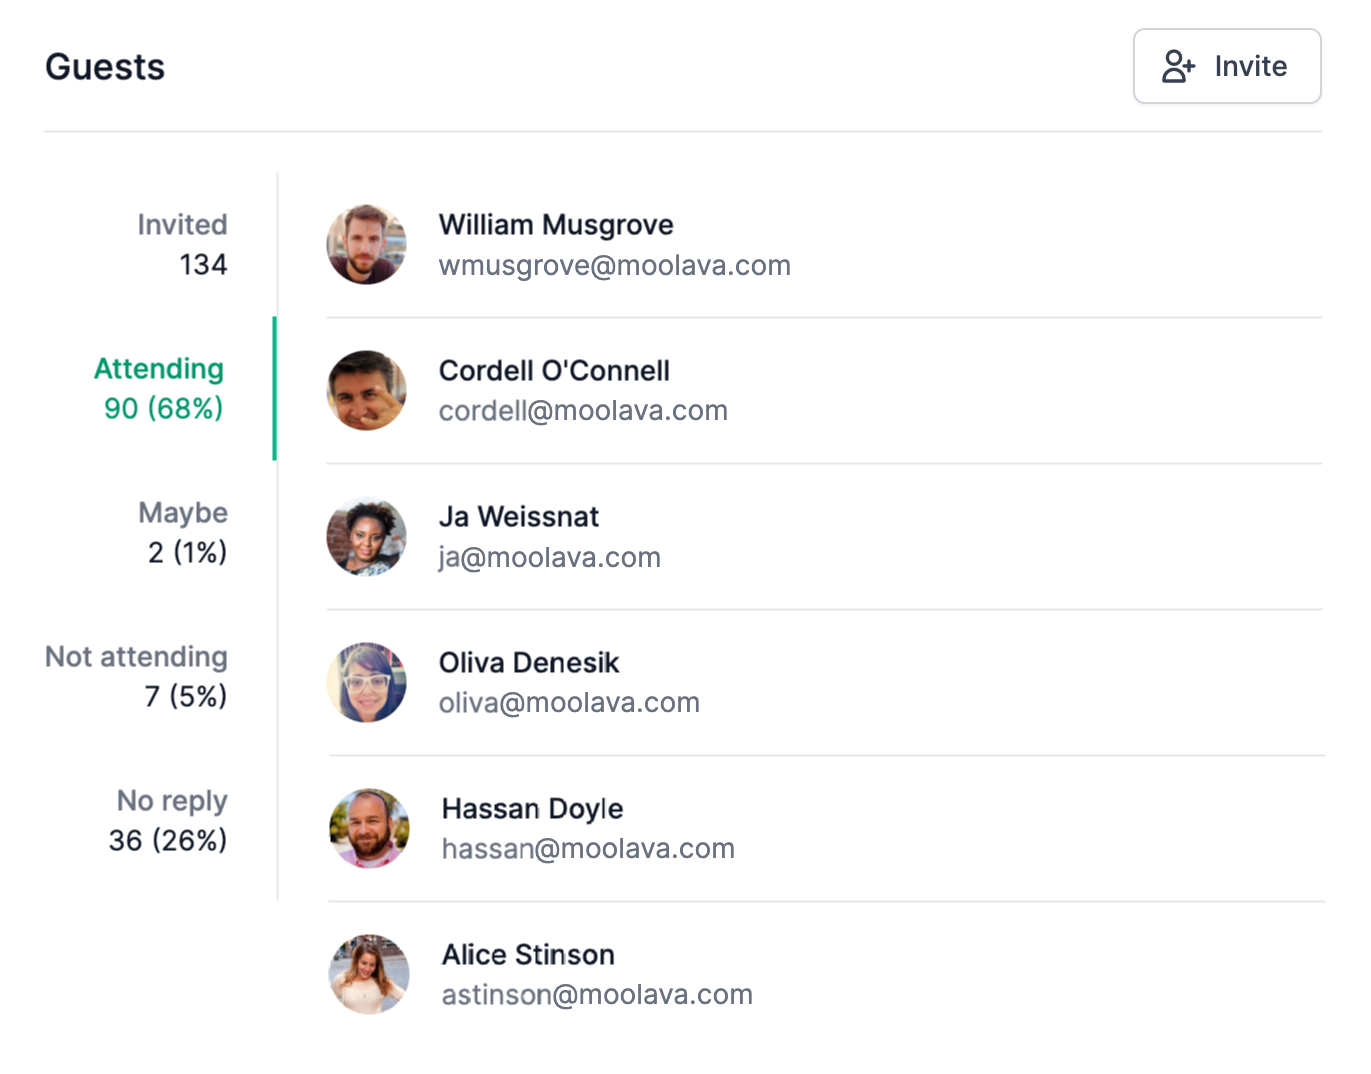1371x1074 pixels.
Task: Click the Guests heading
Action: [105, 67]
